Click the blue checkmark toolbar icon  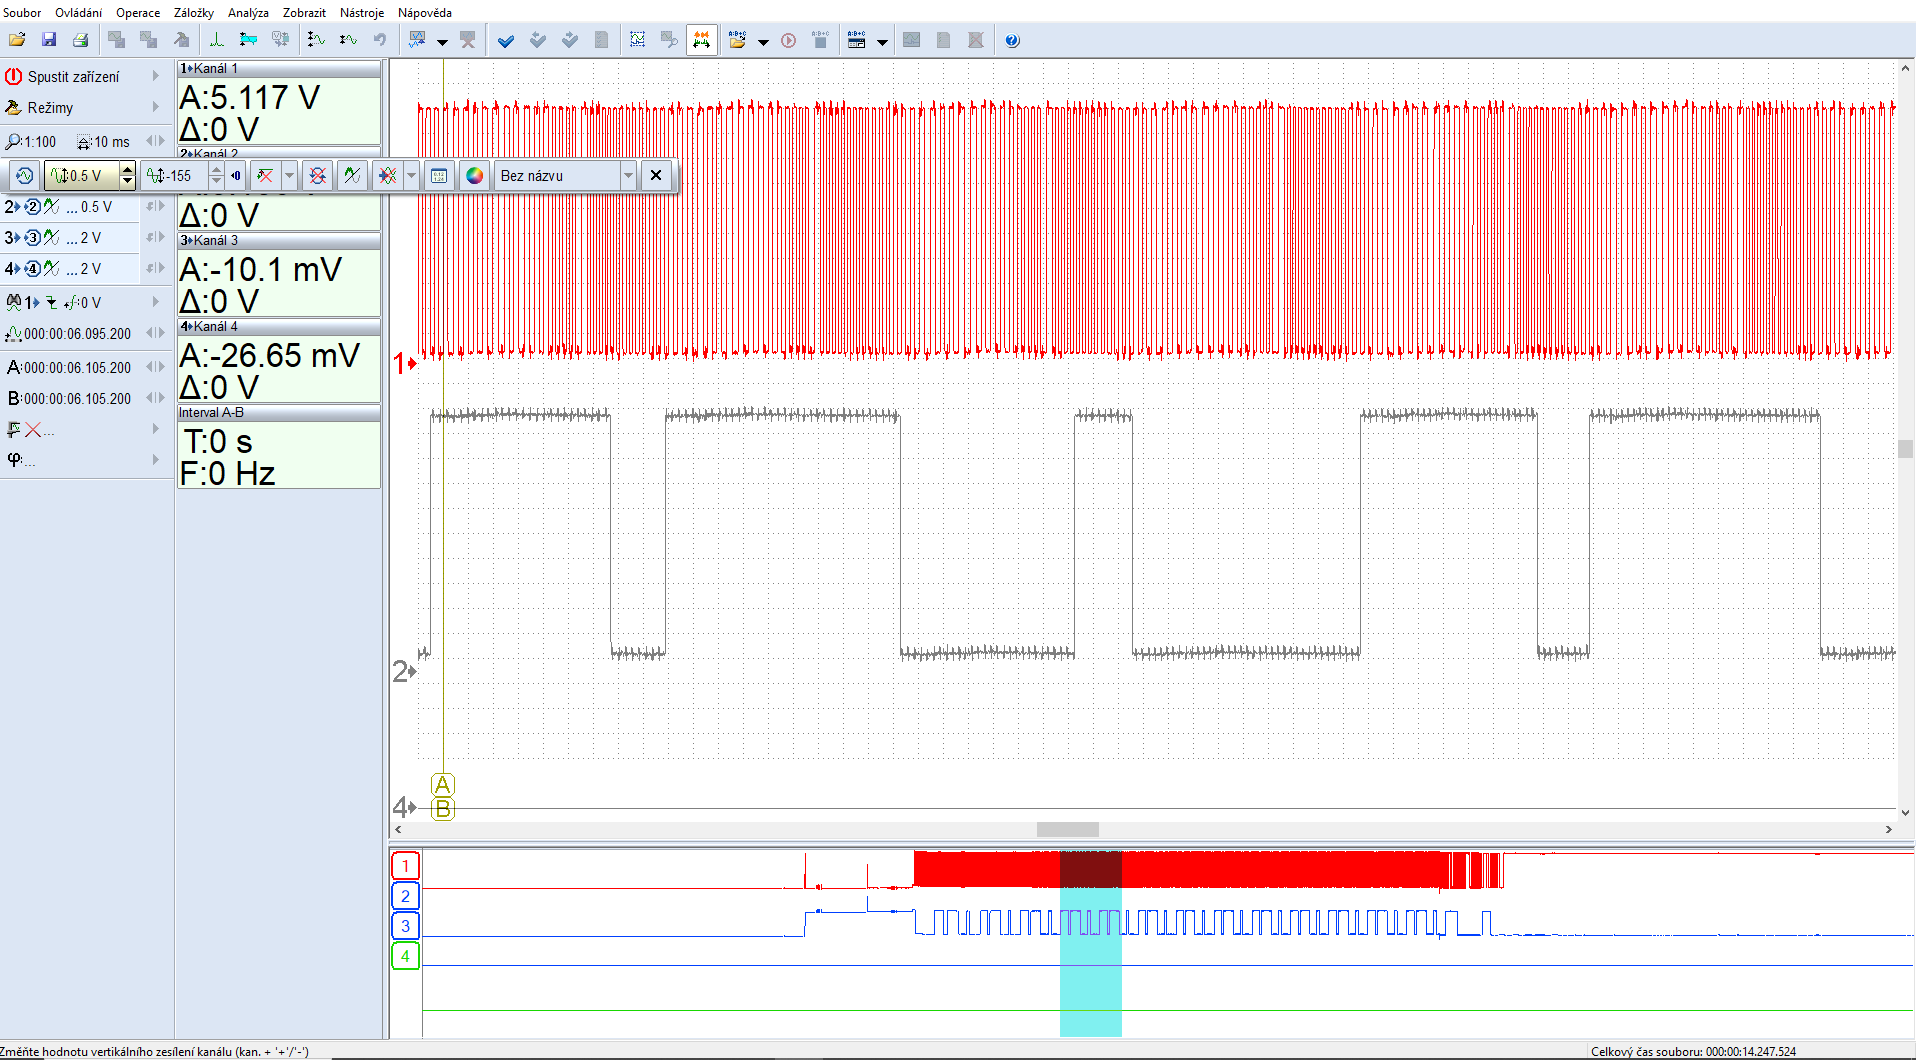(x=506, y=40)
